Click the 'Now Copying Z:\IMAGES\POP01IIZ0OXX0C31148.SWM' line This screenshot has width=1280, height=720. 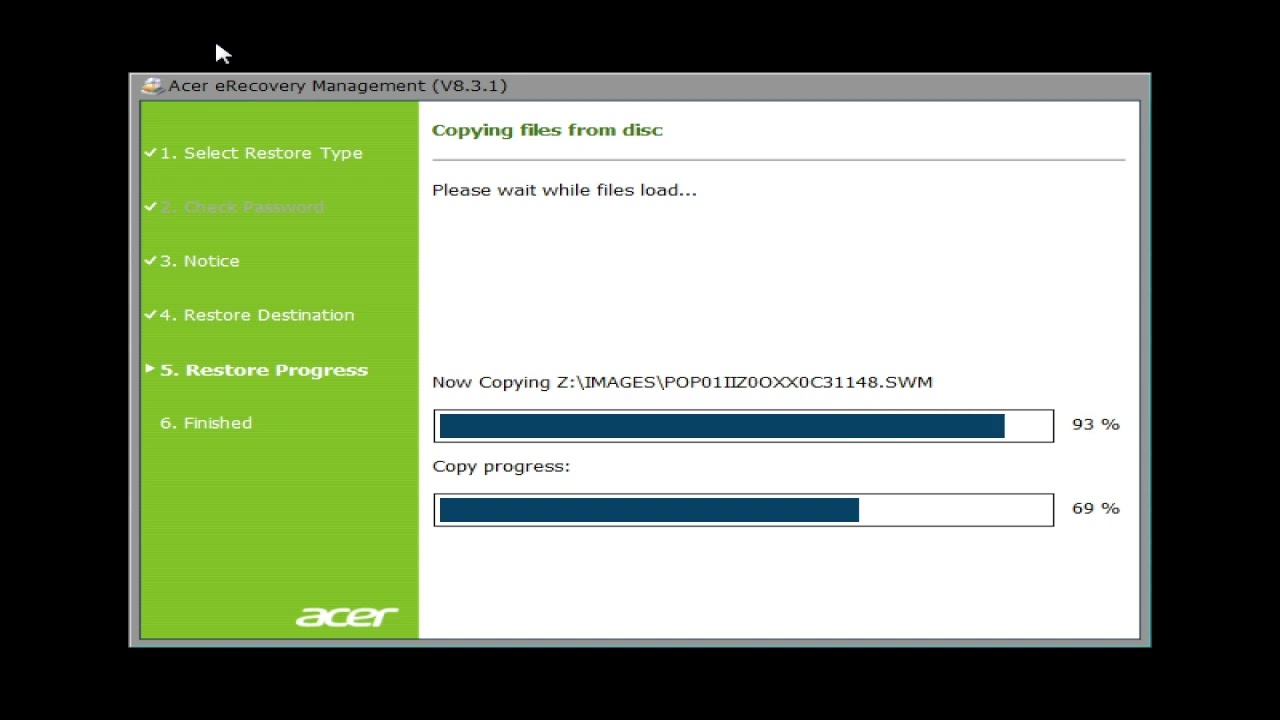click(x=682, y=382)
